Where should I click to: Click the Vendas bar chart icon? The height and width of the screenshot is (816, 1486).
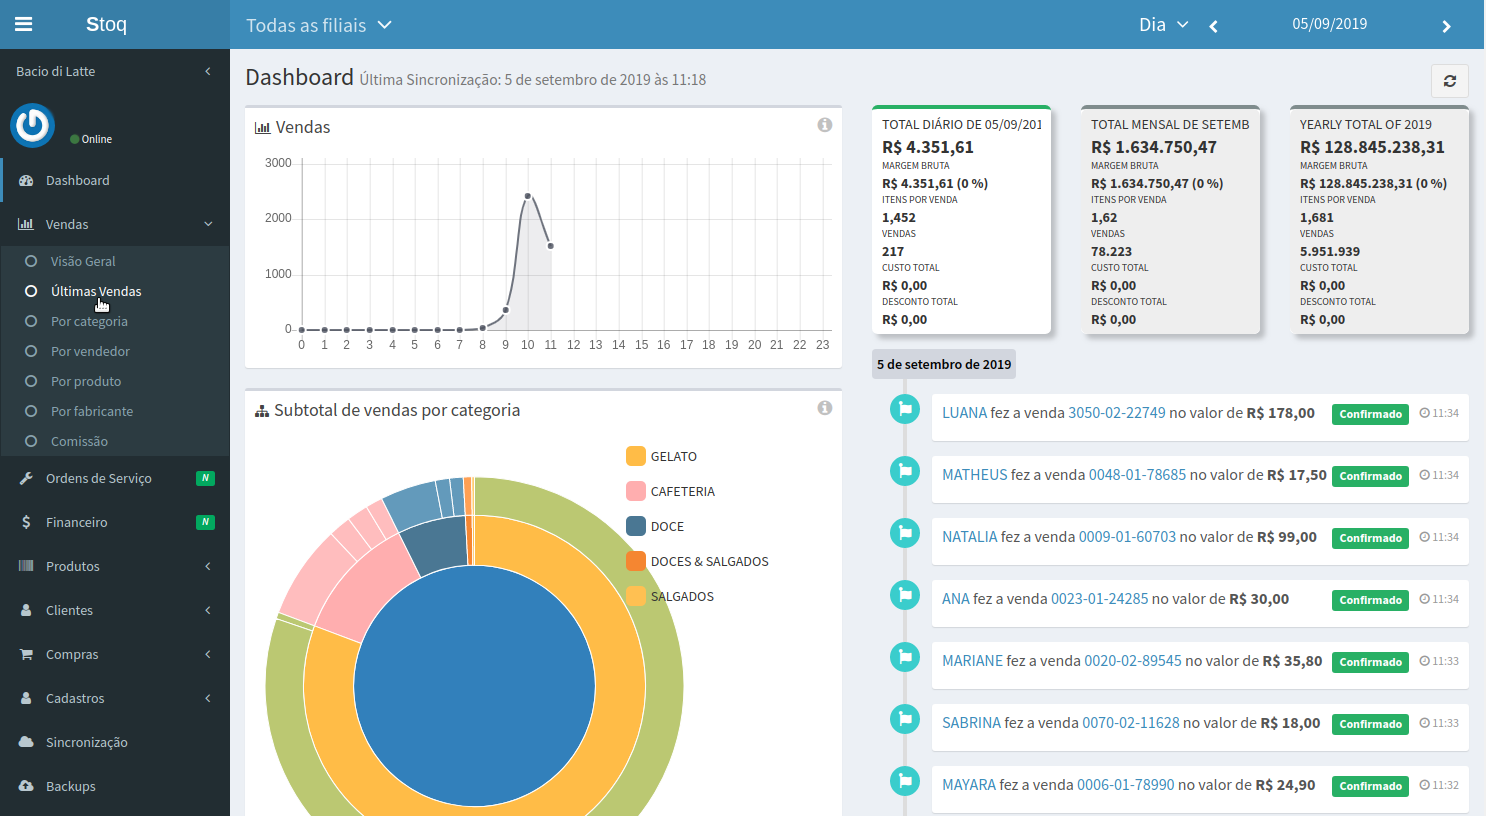point(26,225)
